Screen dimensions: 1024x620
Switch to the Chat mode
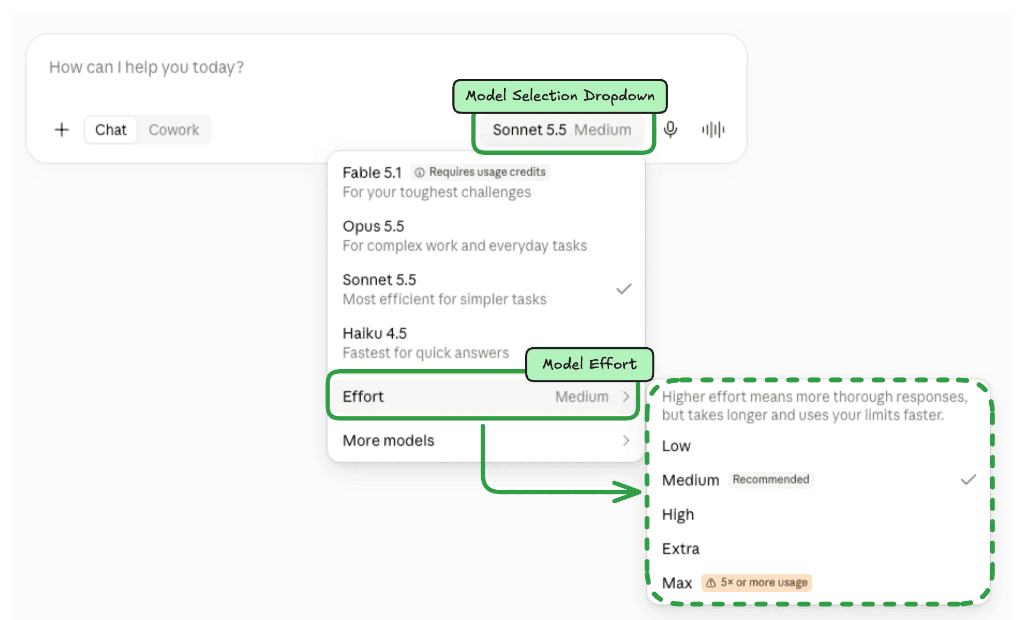pyautogui.click(x=110, y=129)
